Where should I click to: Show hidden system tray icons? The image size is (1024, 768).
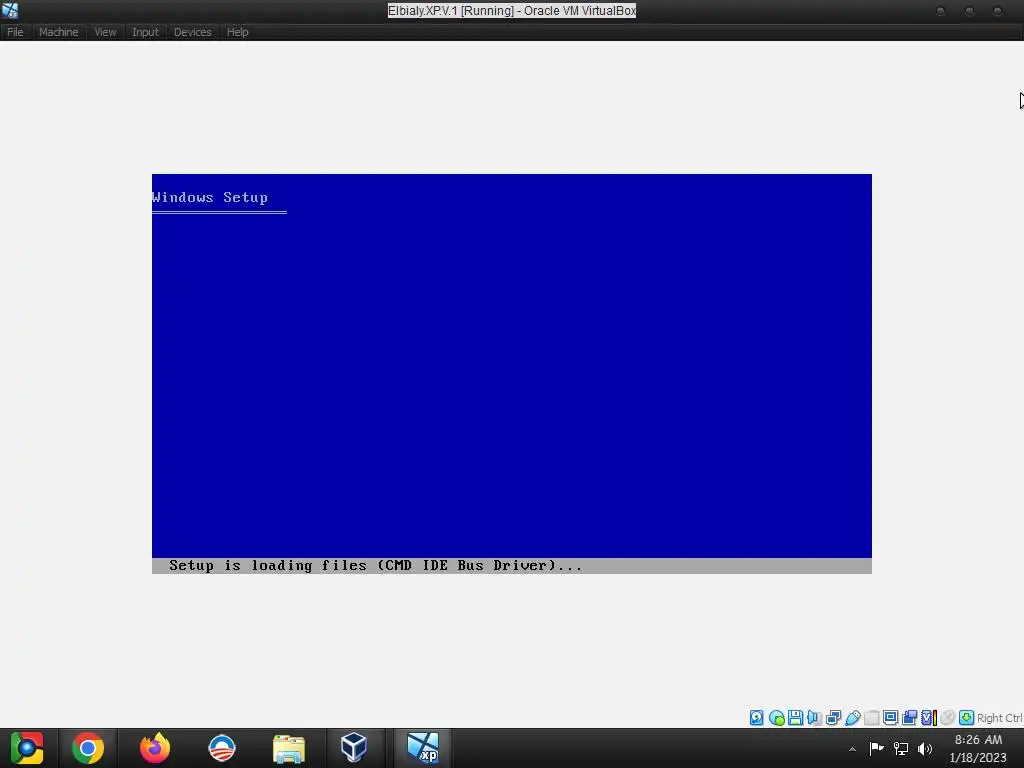[x=852, y=749]
